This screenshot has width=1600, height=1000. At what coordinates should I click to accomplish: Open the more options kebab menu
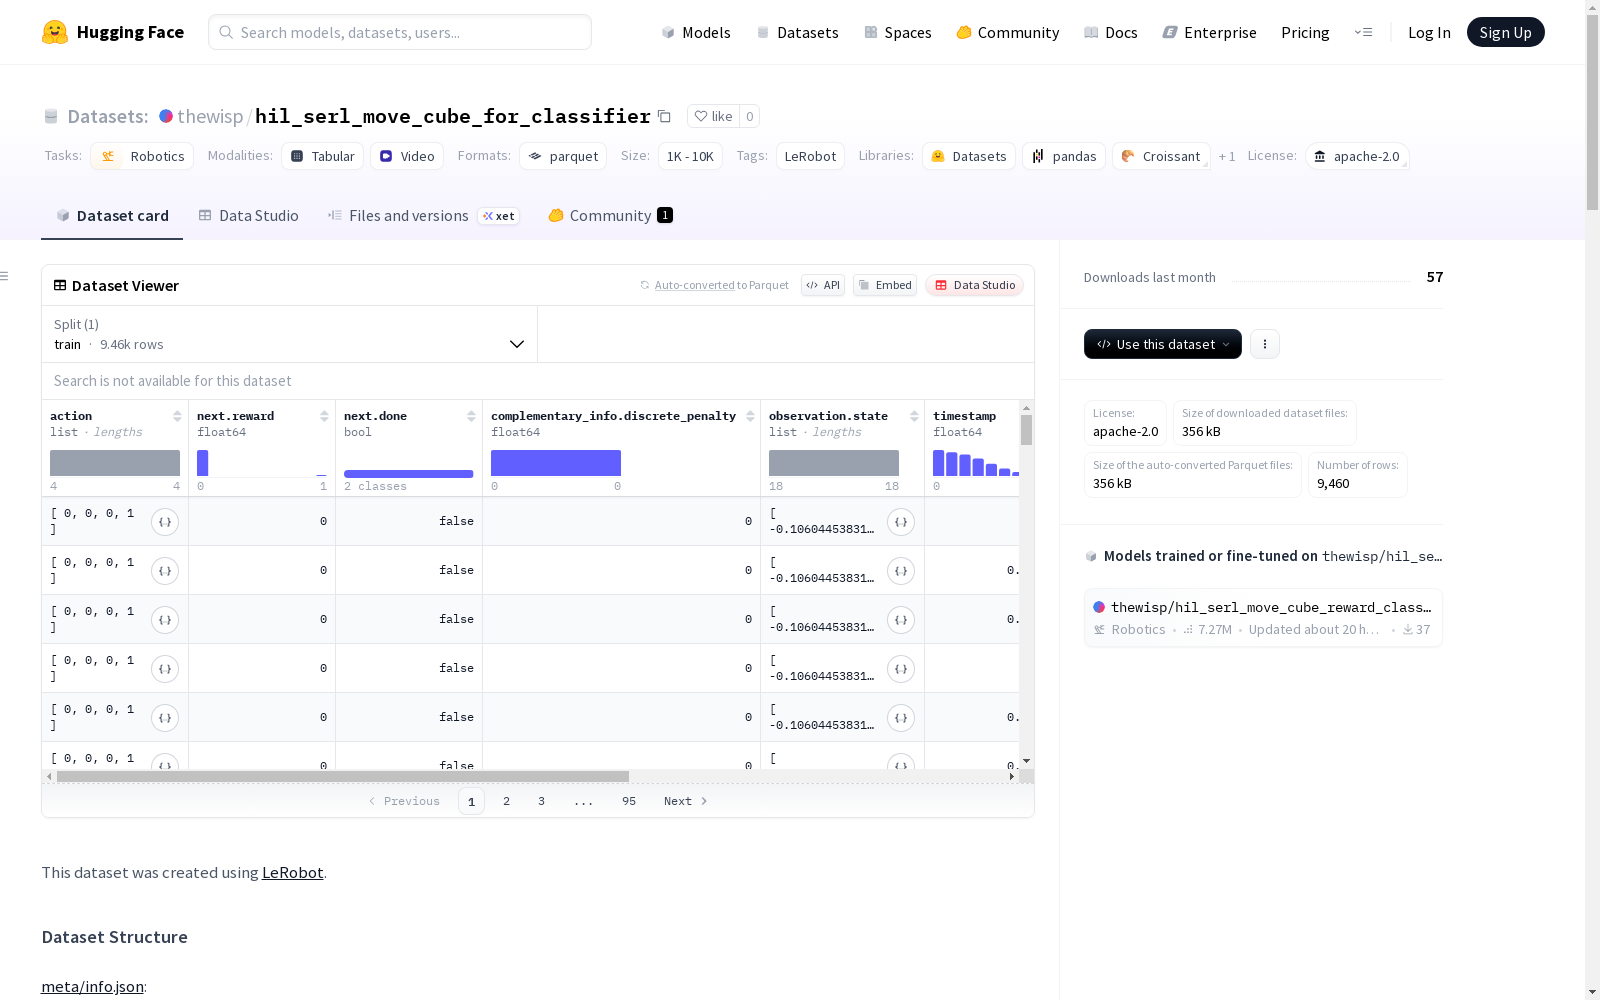click(1265, 344)
